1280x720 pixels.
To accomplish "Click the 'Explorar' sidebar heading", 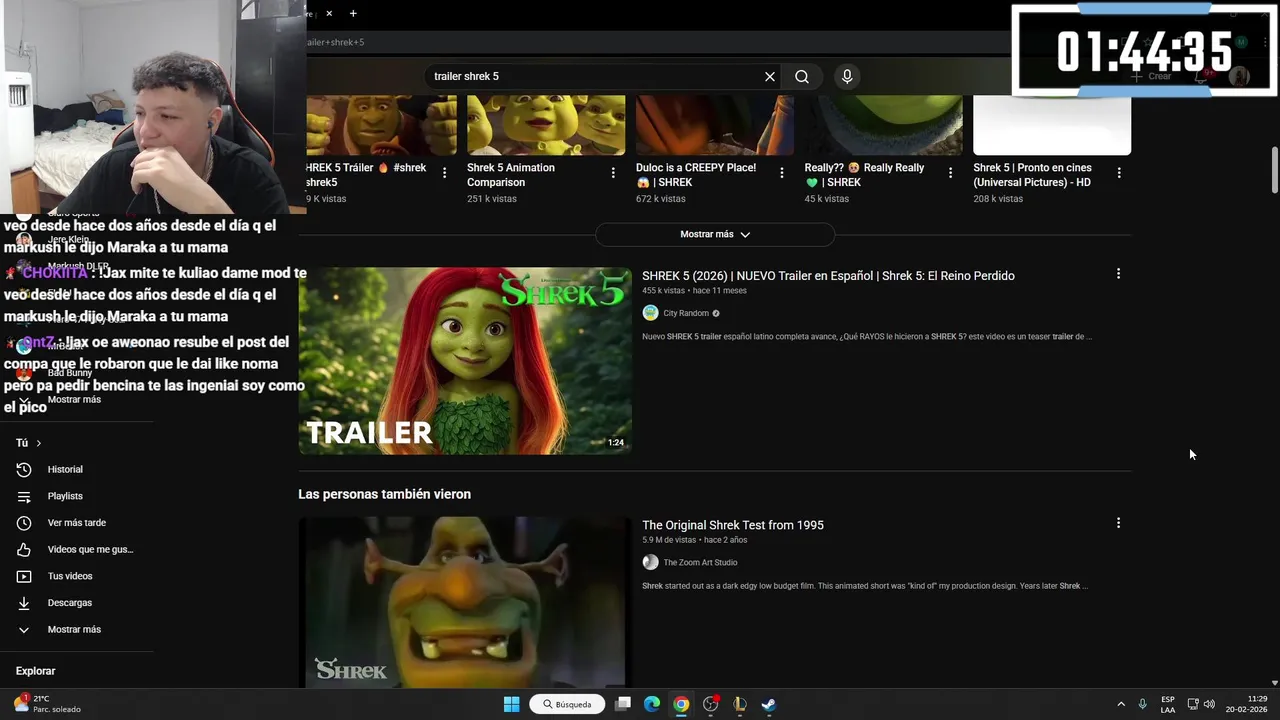I will (35, 671).
